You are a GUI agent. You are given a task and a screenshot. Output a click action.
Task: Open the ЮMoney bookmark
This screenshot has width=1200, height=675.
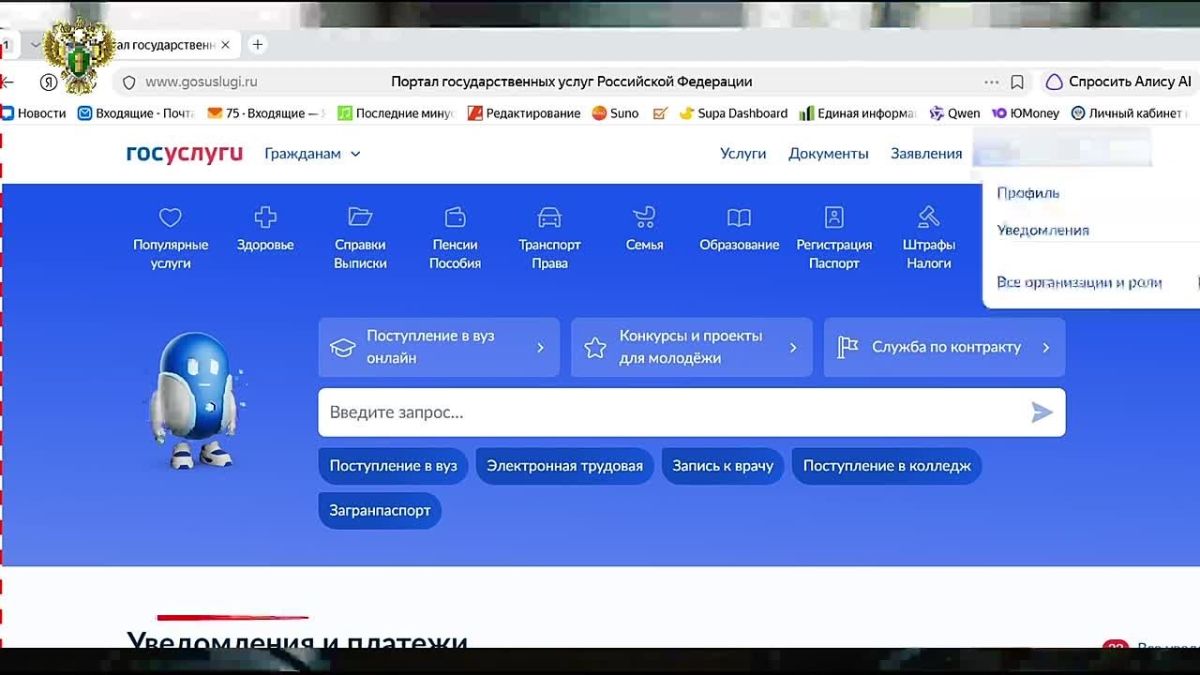tap(1026, 113)
